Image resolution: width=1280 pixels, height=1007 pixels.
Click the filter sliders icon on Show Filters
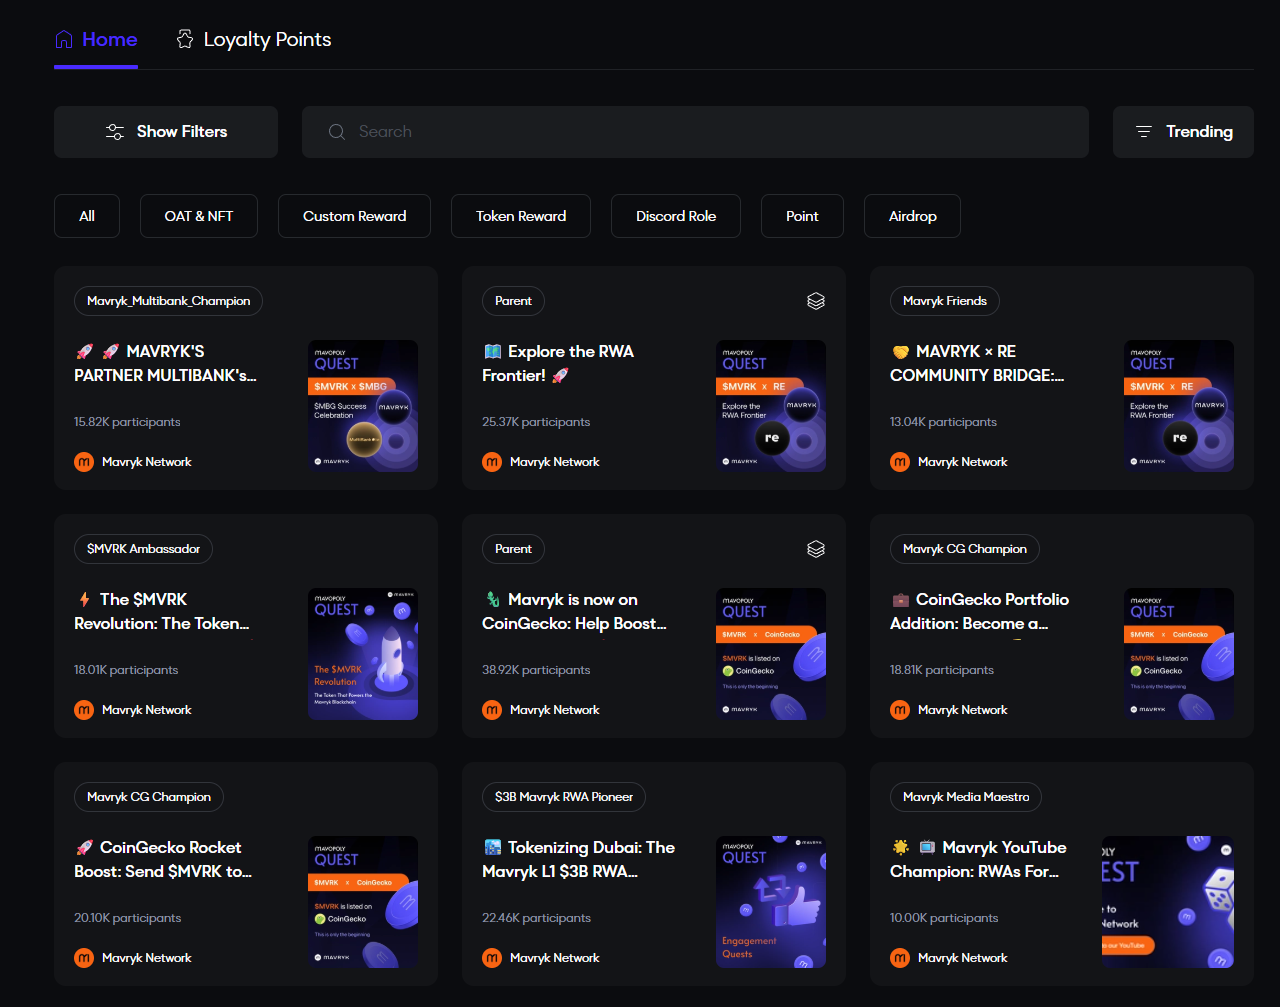pyautogui.click(x=115, y=131)
